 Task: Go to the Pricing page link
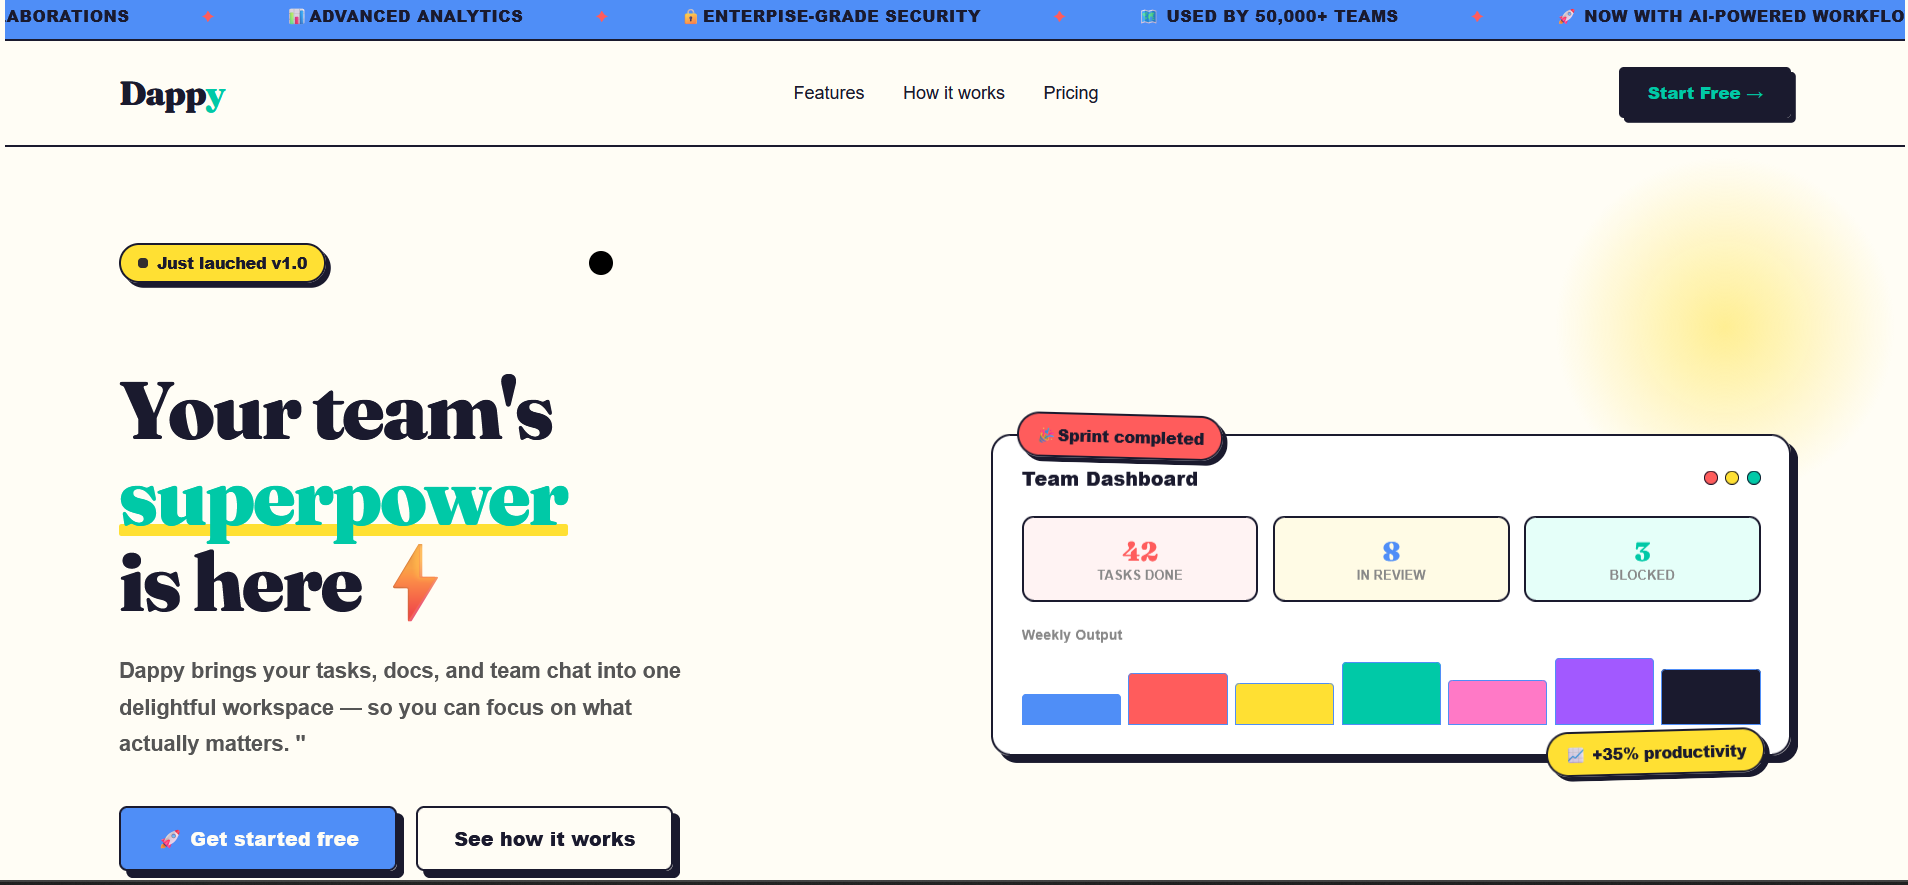(1070, 93)
